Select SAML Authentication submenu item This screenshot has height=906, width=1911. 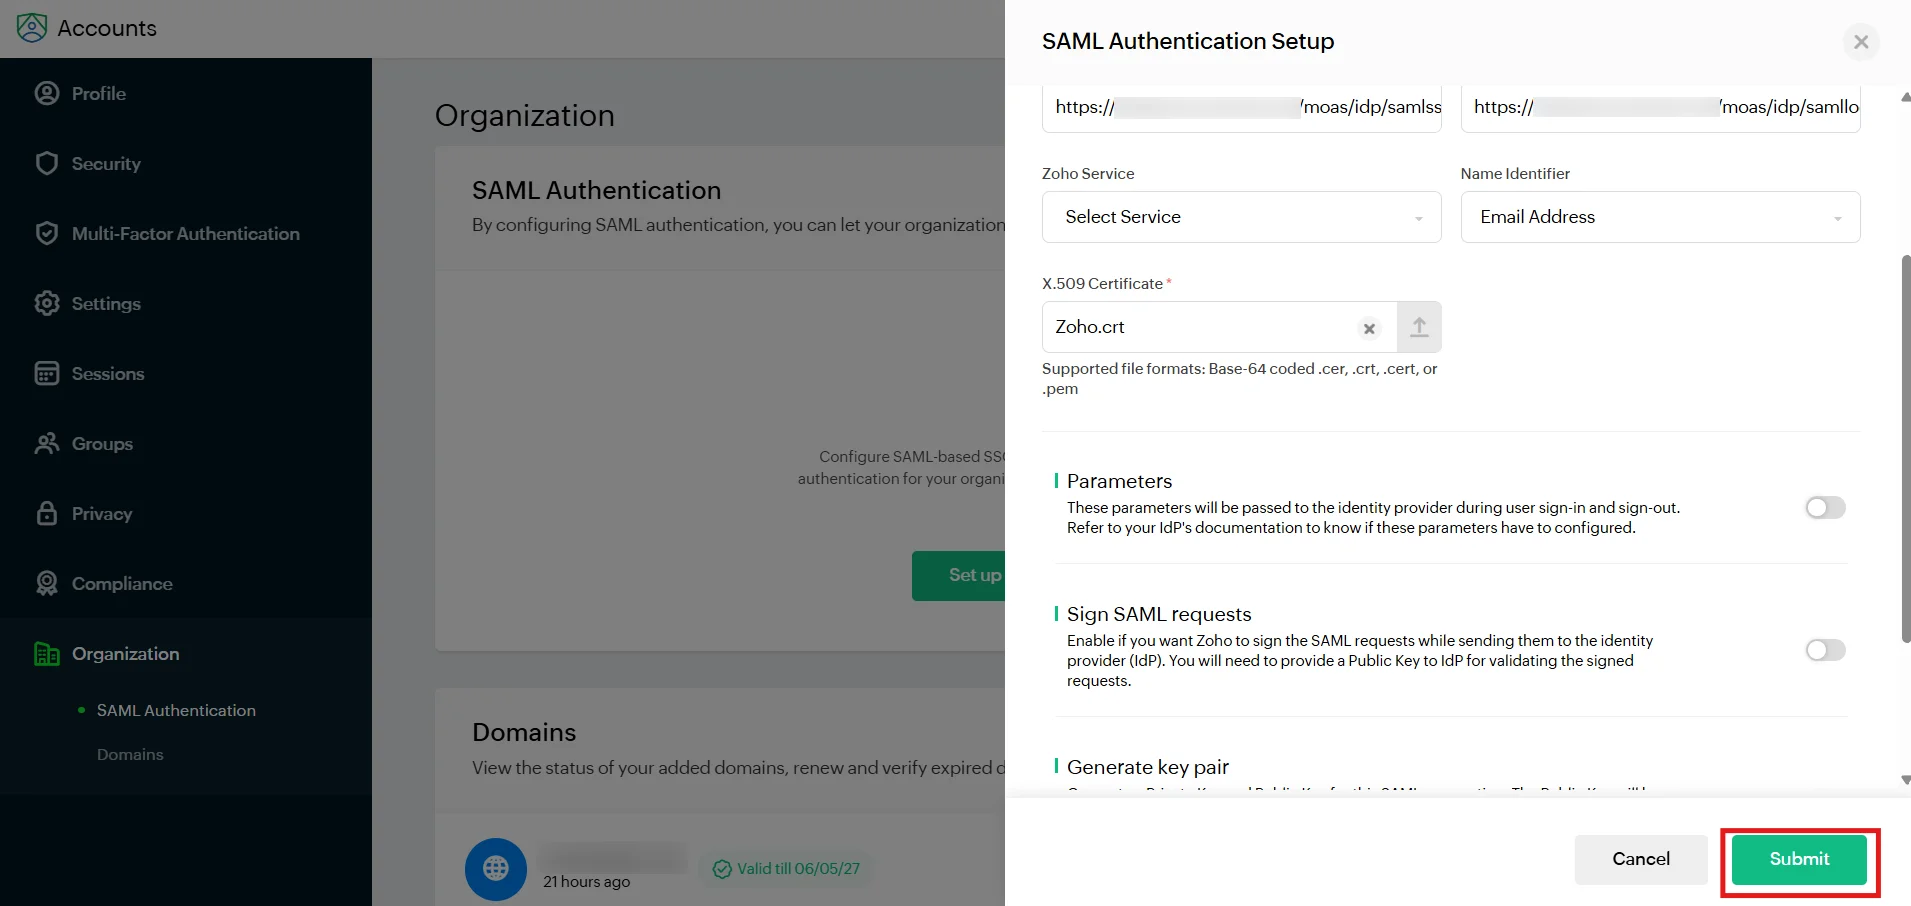tap(176, 710)
